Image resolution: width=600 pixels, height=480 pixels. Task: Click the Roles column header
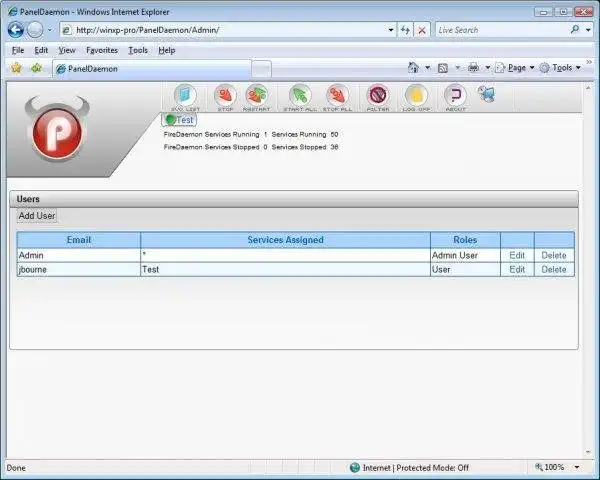click(x=465, y=240)
